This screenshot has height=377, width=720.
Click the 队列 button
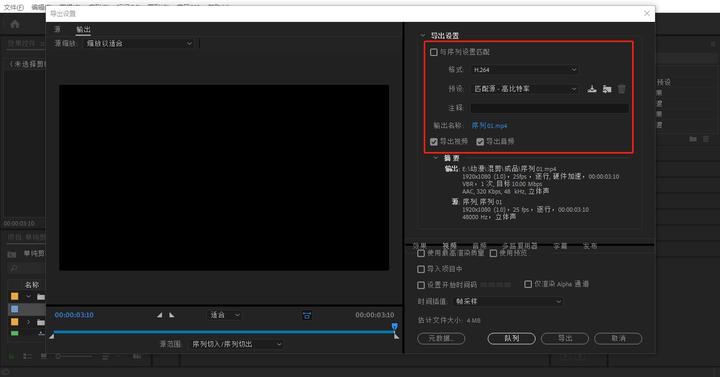click(x=511, y=338)
